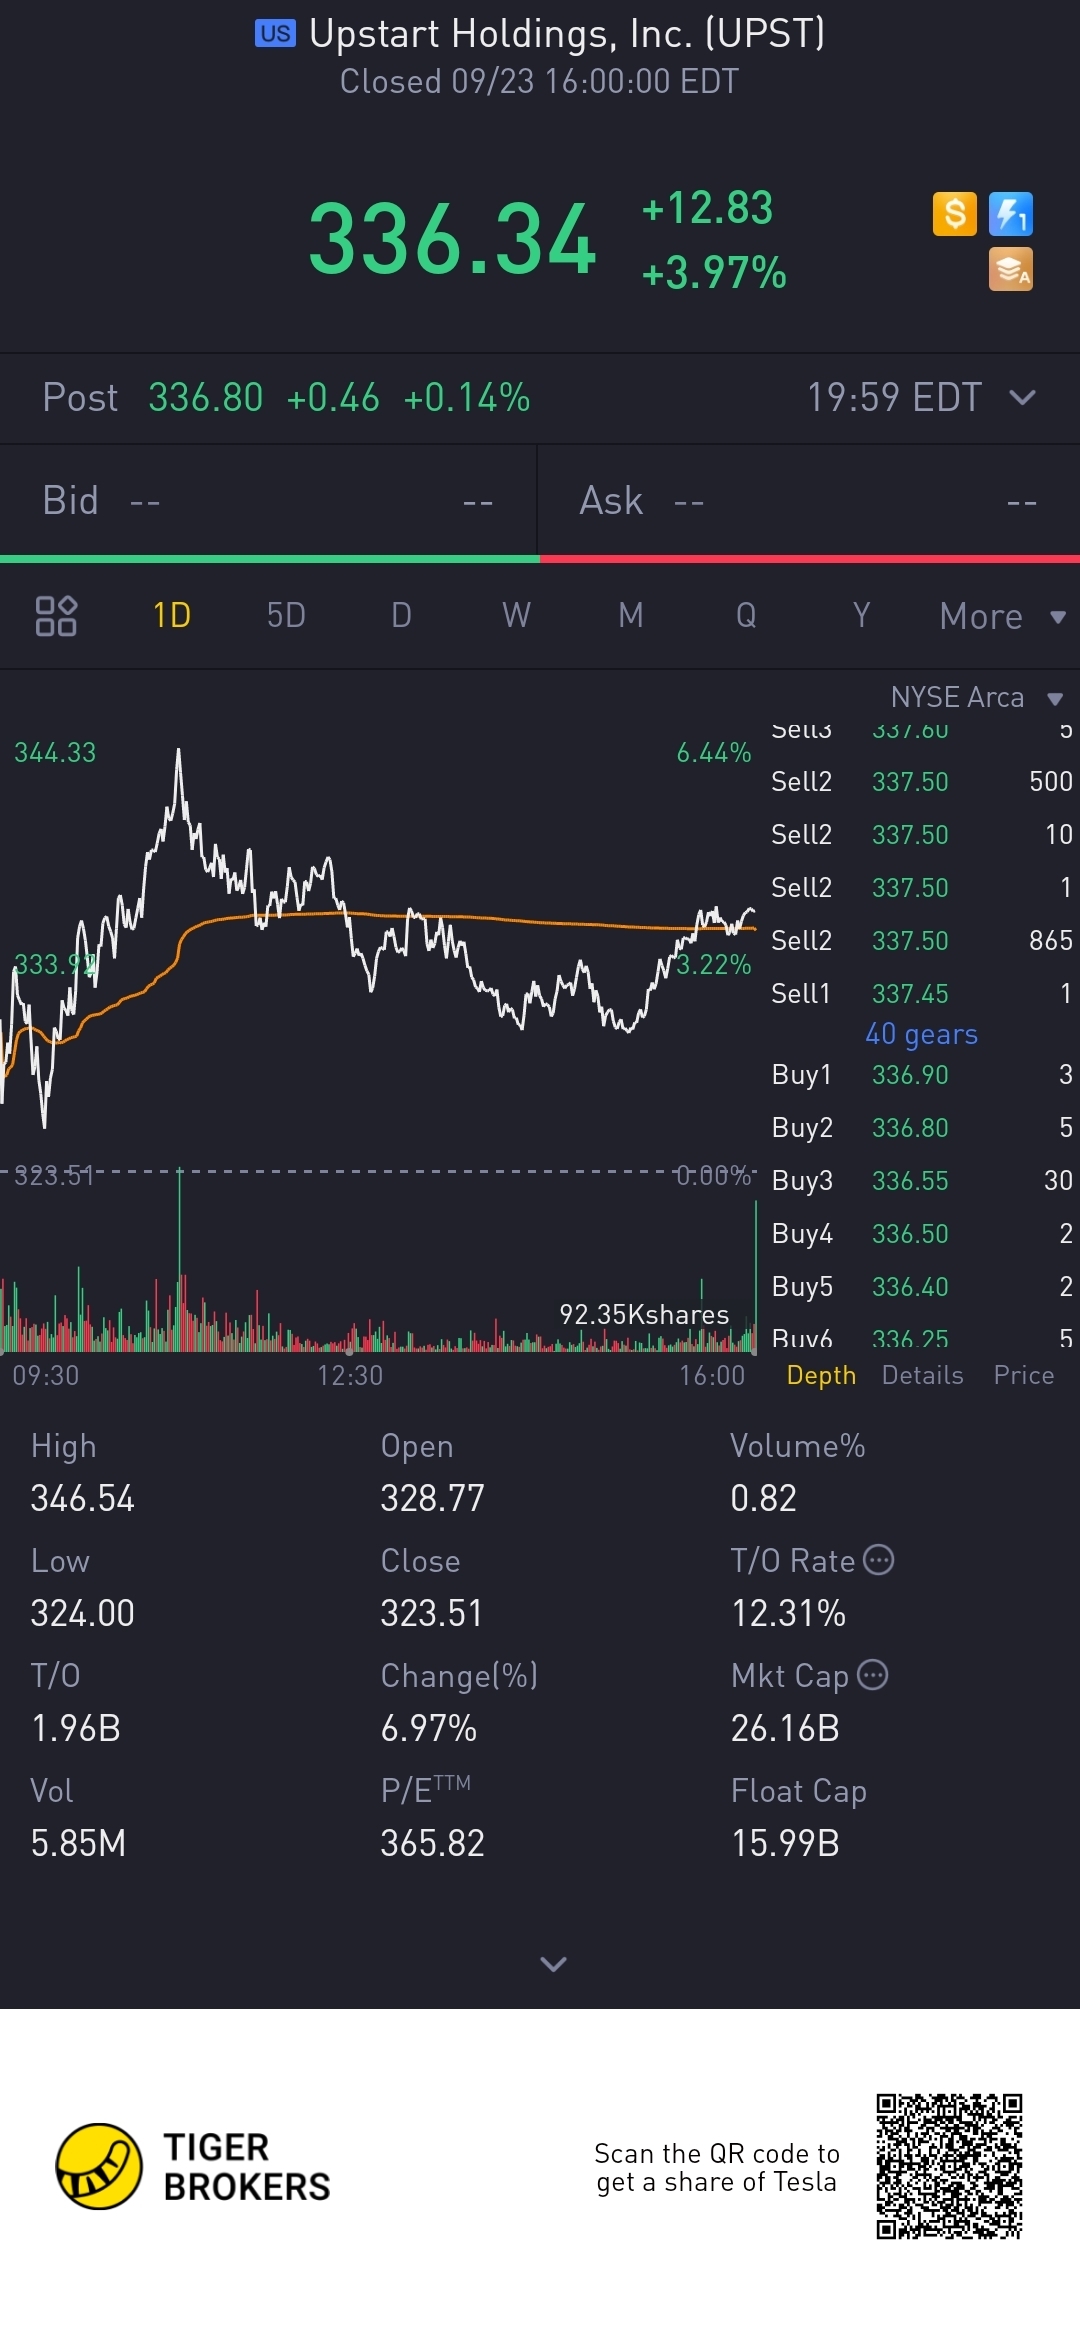Tap the Change(%) value 6.97%
The width and height of the screenshot is (1080, 2325).
(x=428, y=1728)
